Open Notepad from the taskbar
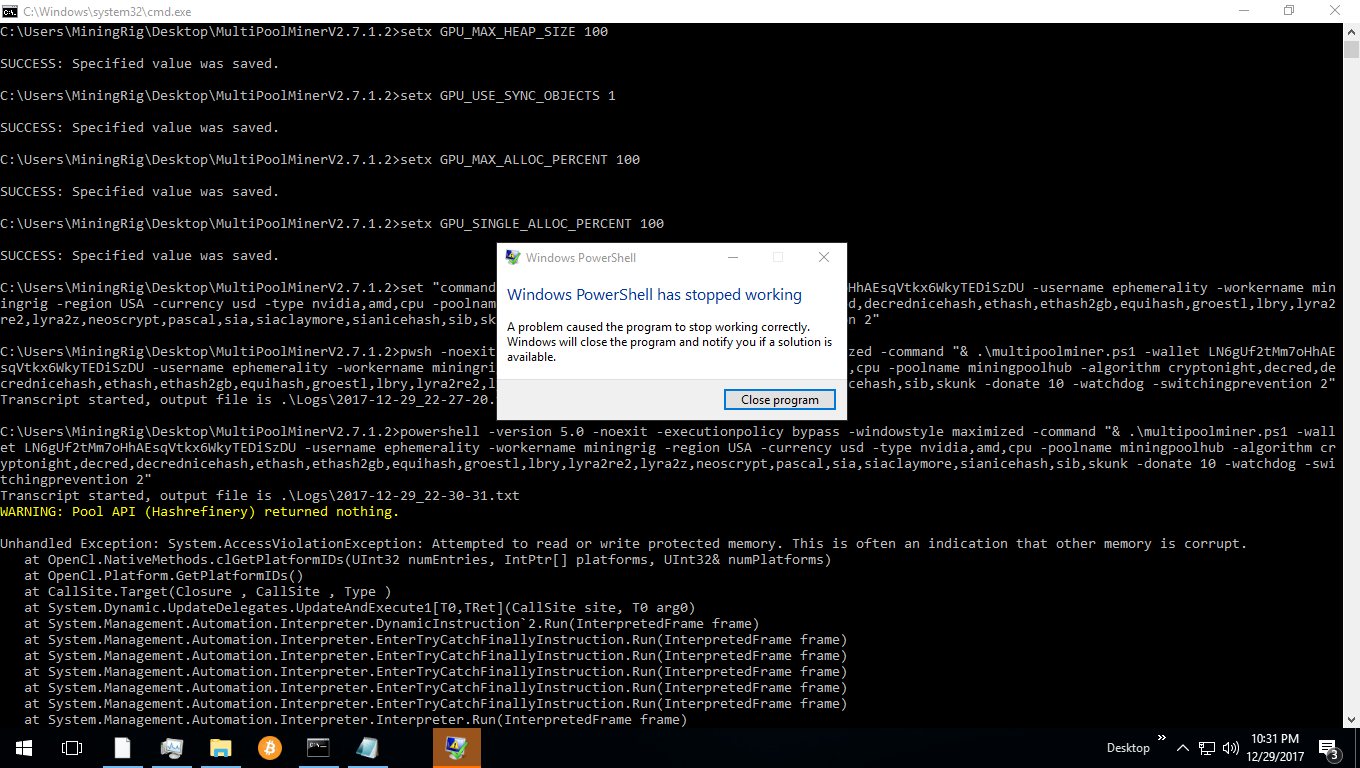1360x768 pixels. coord(367,747)
